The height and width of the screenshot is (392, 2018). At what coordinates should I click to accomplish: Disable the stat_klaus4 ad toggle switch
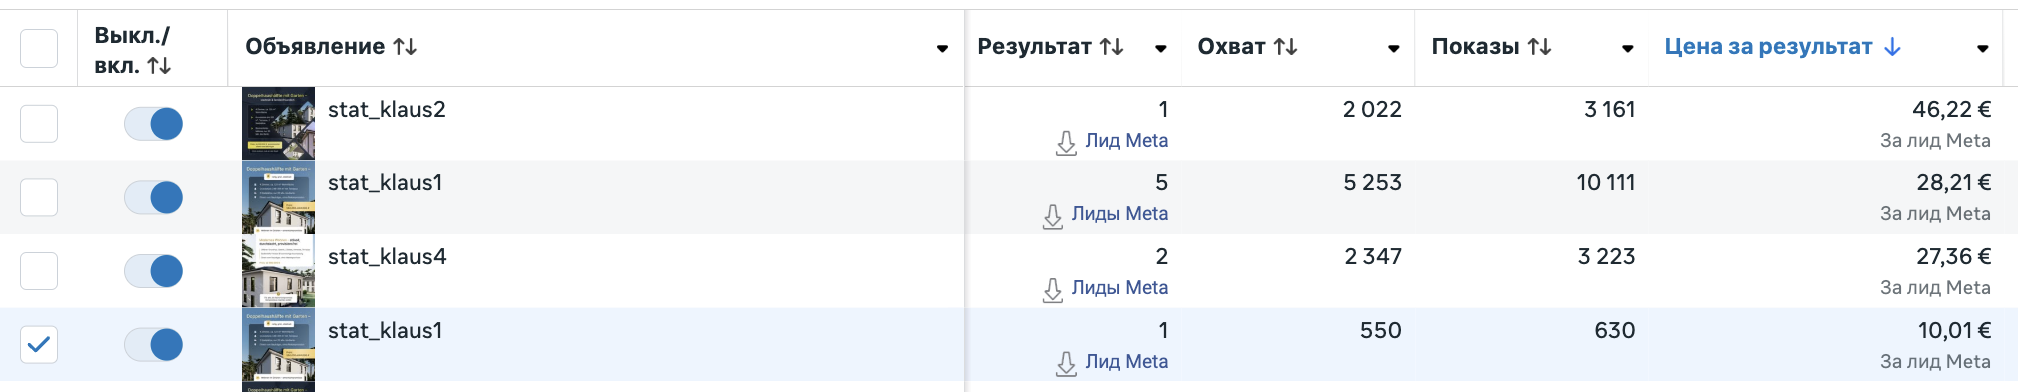[154, 271]
